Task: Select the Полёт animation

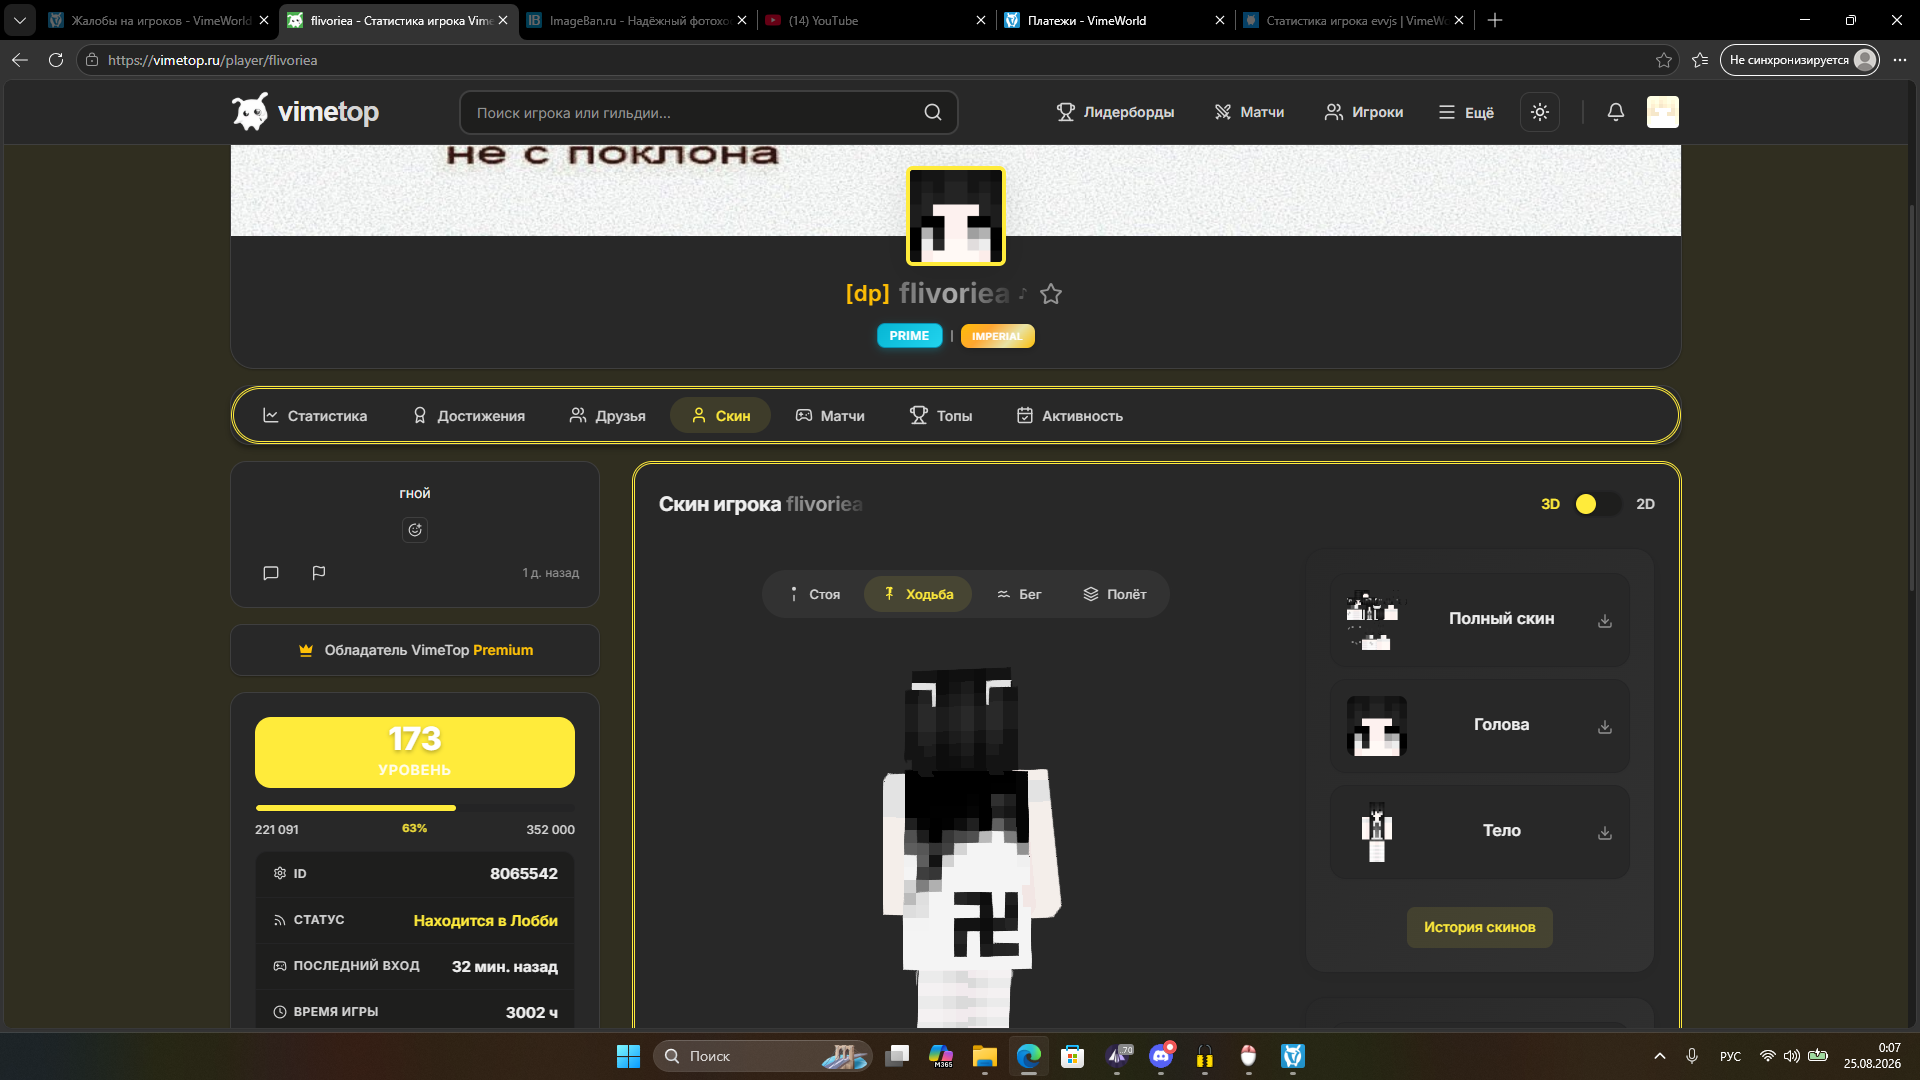Action: 1115,594
